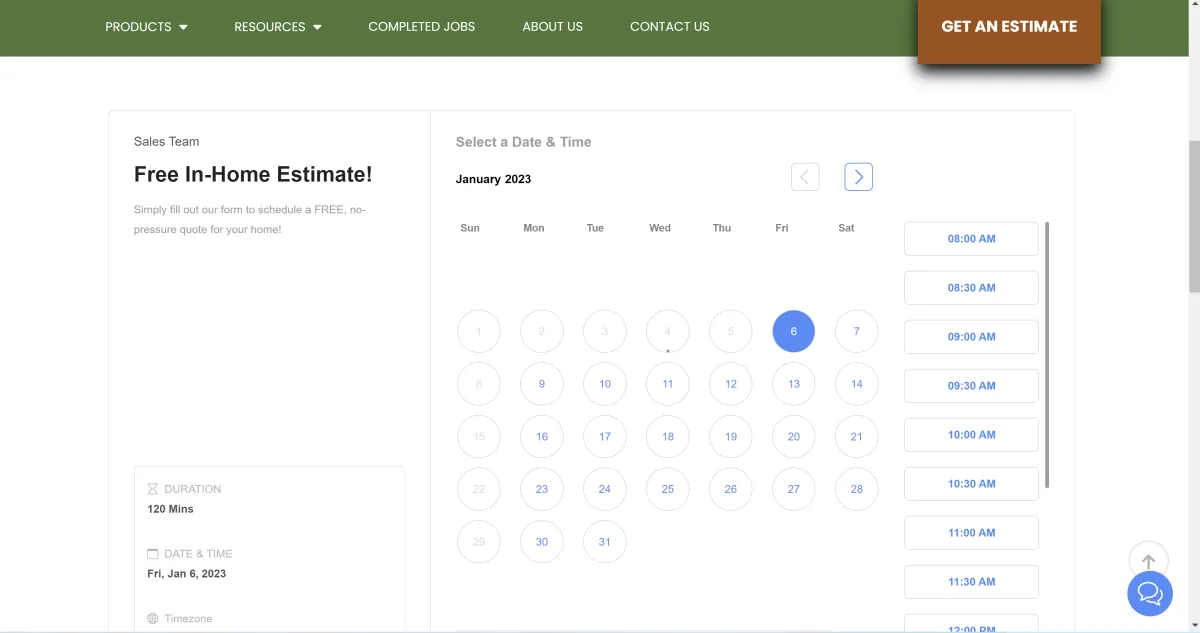Screen dimensions: 1200x633
Task: Pick January 25 as the date
Action: pyautogui.click(x=668, y=490)
